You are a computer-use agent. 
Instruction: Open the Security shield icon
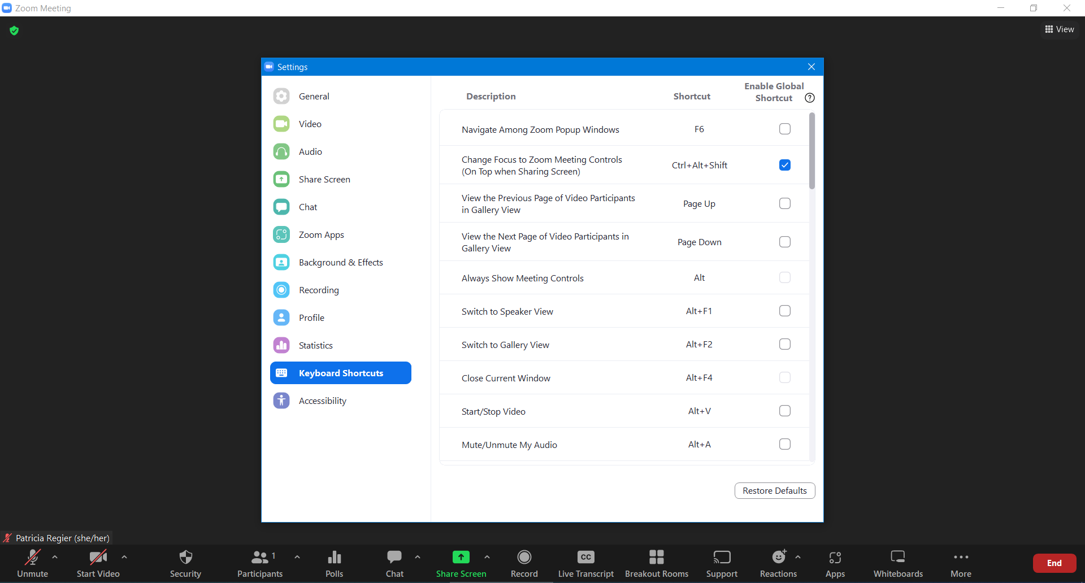[185, 557]
